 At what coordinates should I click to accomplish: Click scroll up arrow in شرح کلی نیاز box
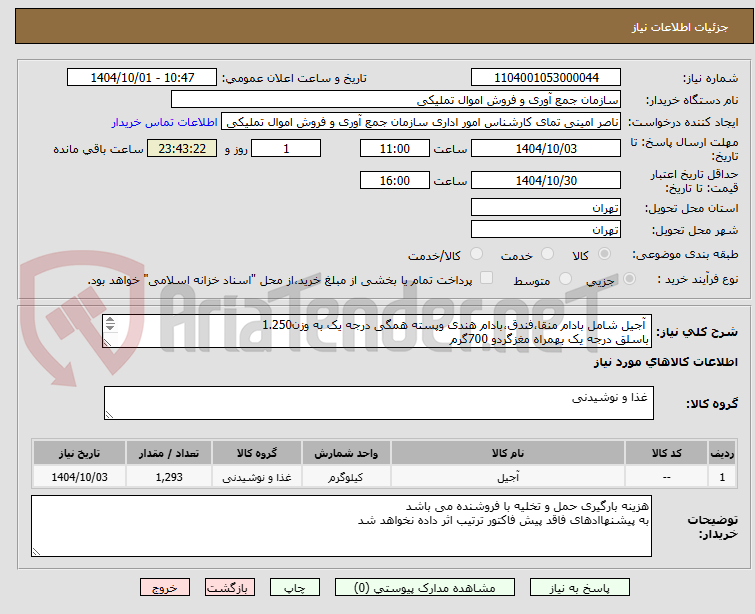[110, 320]
